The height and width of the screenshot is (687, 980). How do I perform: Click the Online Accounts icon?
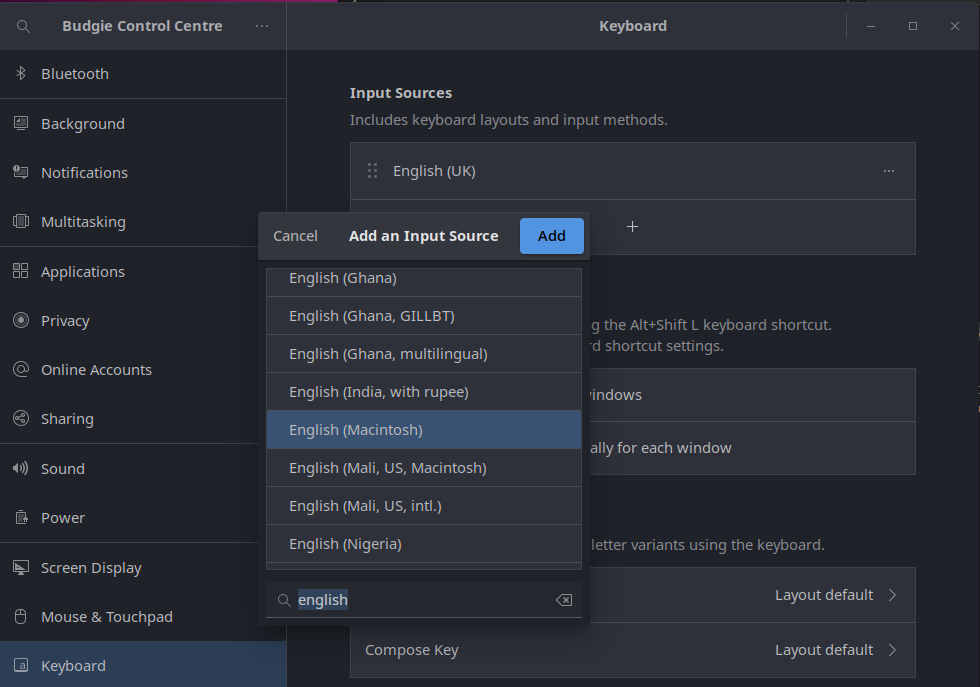point(20,369)
